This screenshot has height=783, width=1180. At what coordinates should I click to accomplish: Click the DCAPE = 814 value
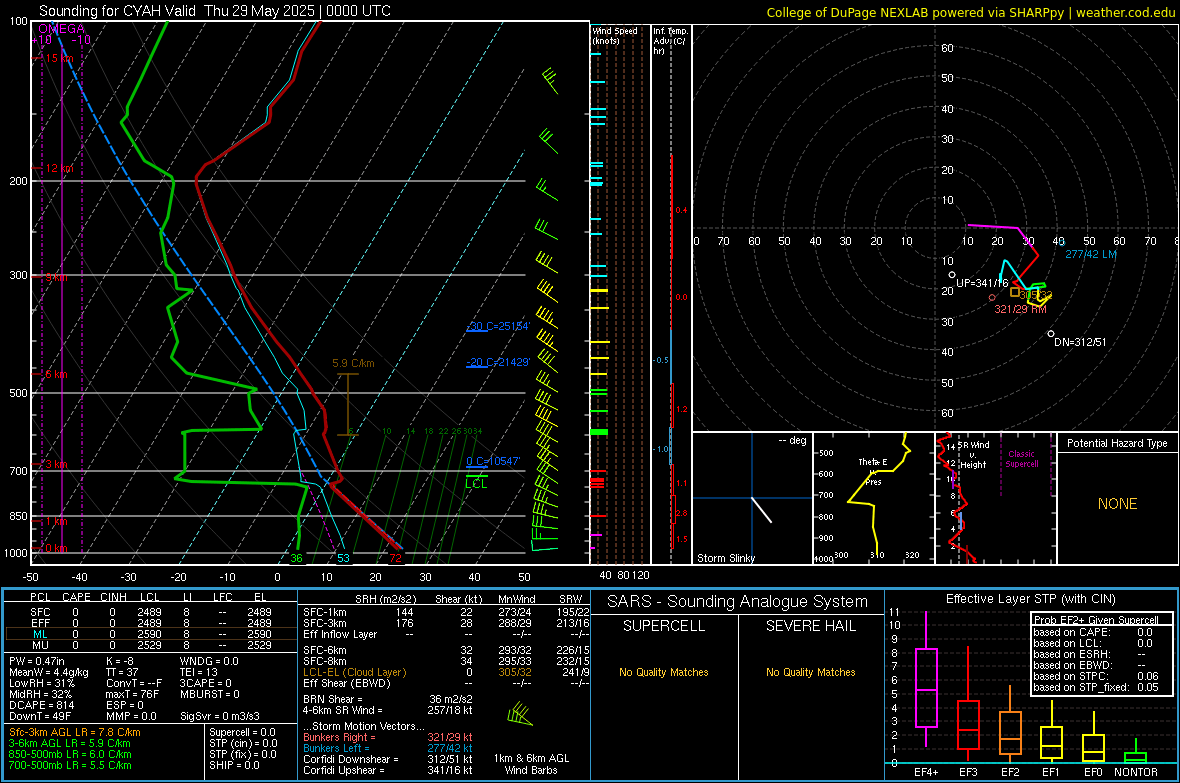coord(41,705)
